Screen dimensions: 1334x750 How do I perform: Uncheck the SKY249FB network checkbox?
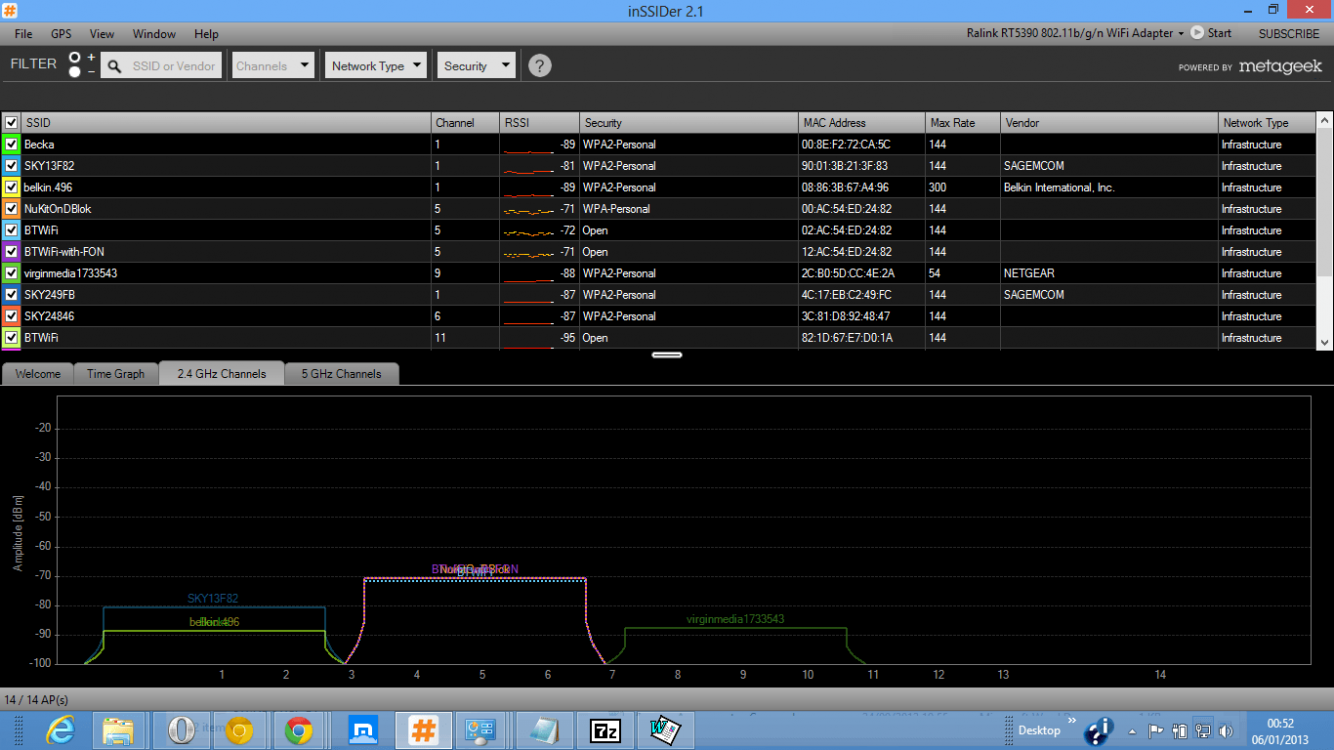pyautogui.click(x=12, y=295)
